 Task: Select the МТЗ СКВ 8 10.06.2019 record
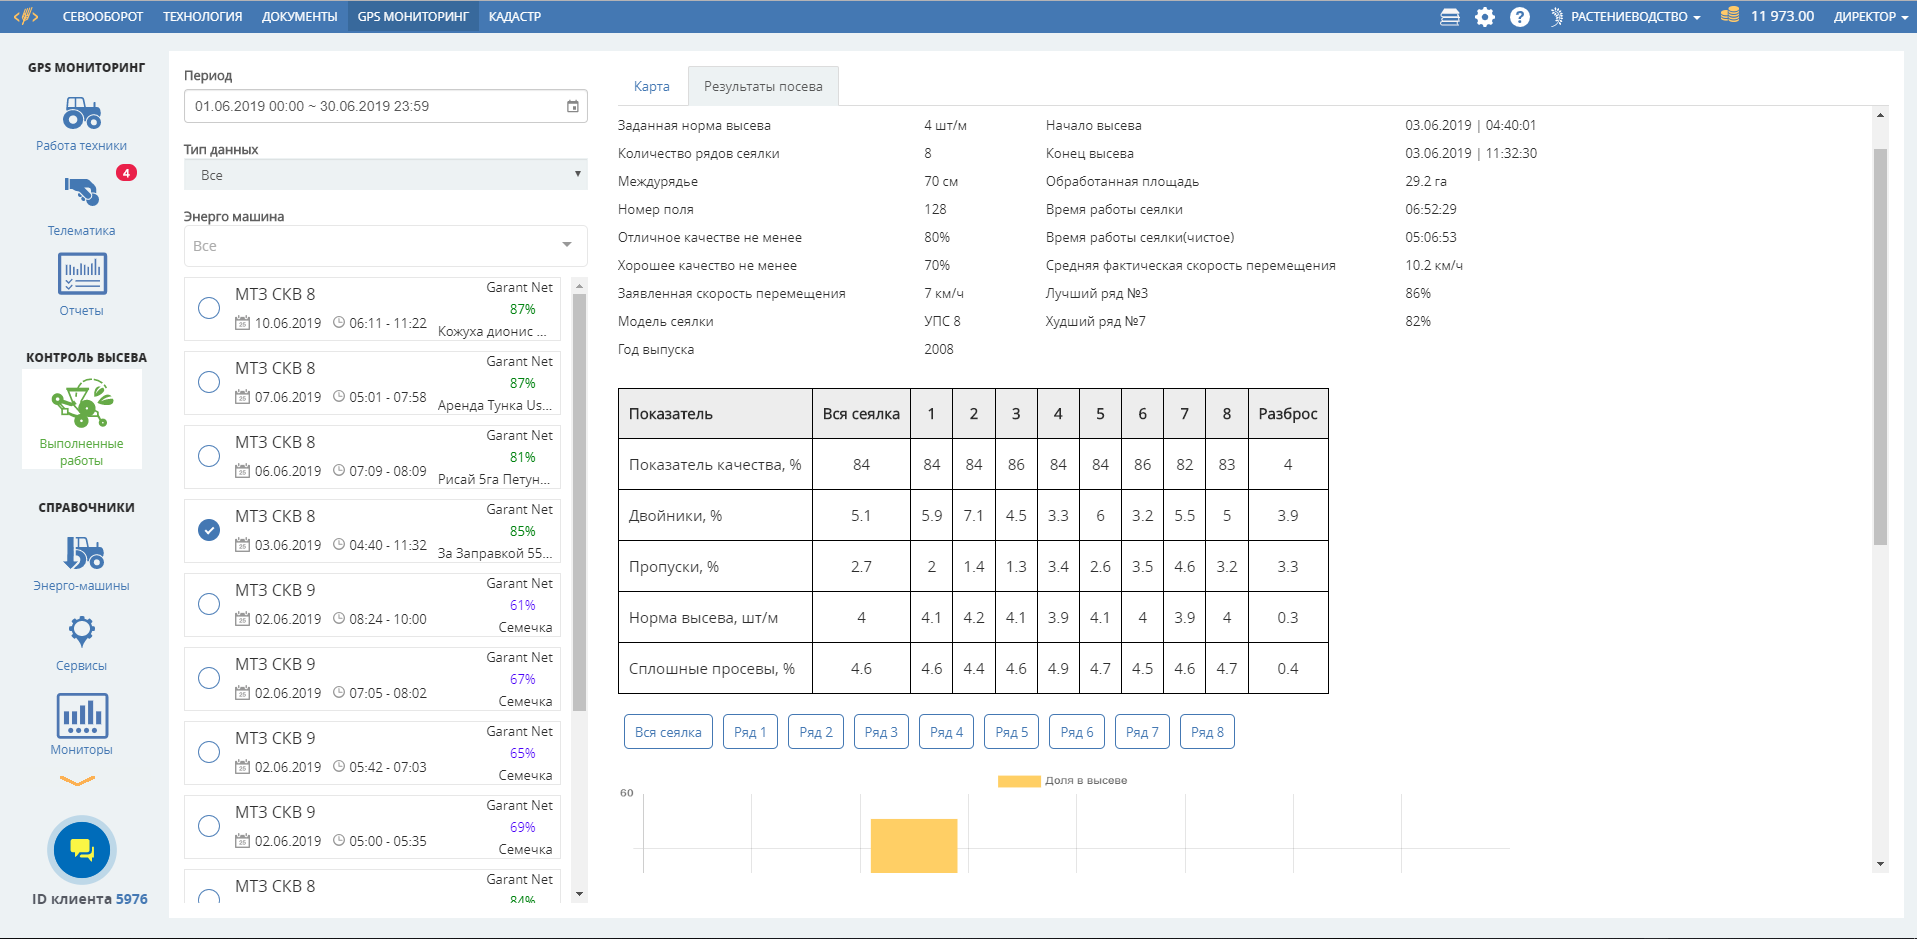pyautogui.click(x=209, y=308)
